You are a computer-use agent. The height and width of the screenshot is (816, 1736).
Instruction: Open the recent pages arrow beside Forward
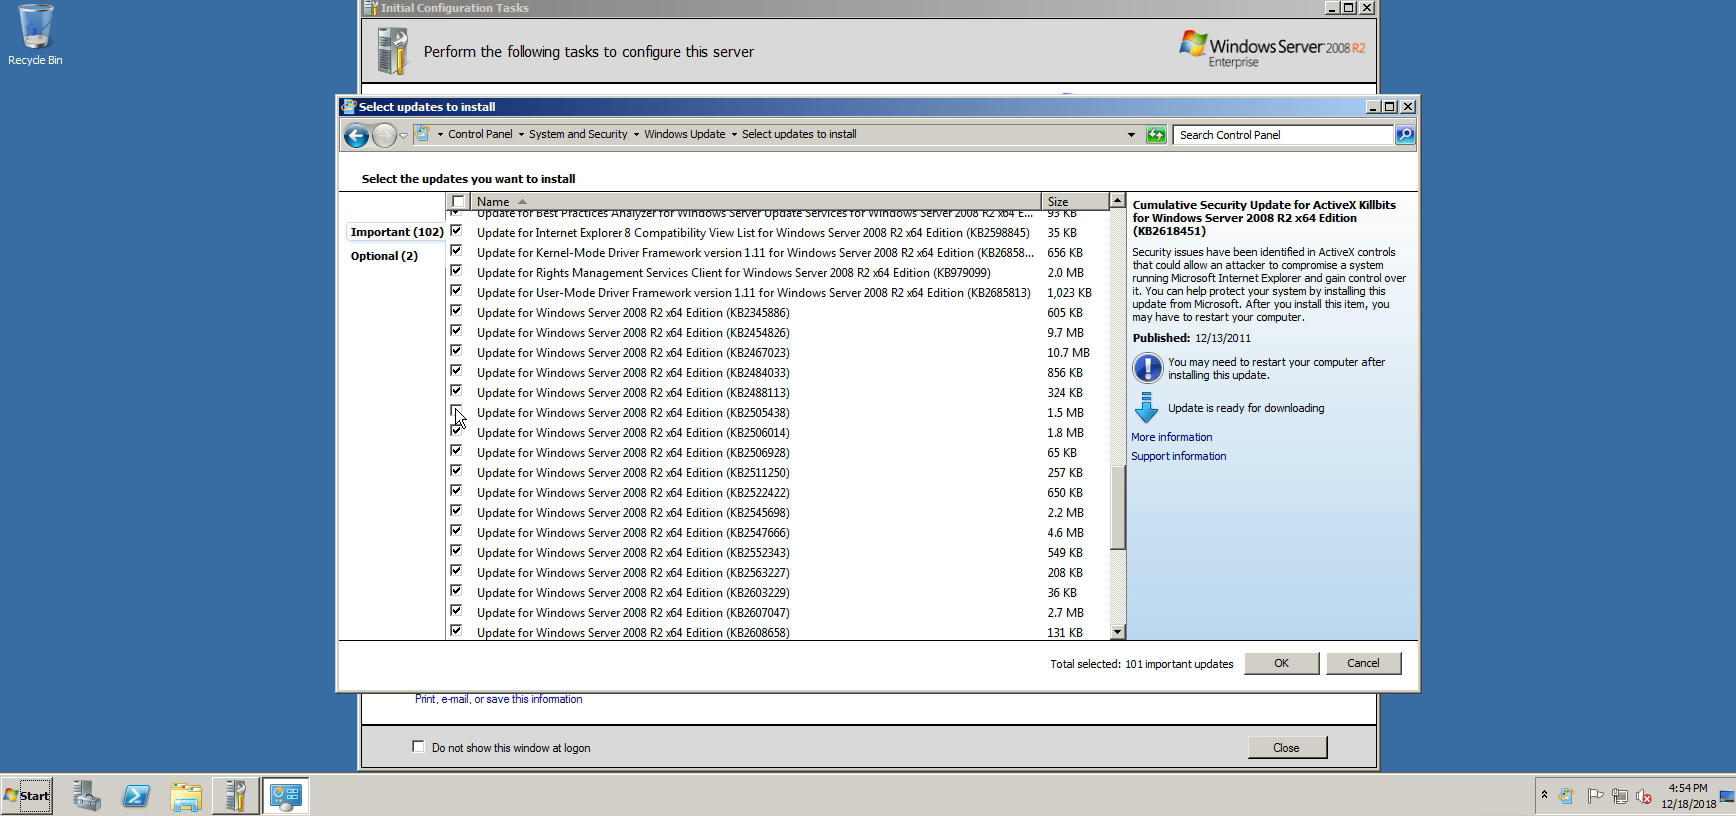click(403, 135)
